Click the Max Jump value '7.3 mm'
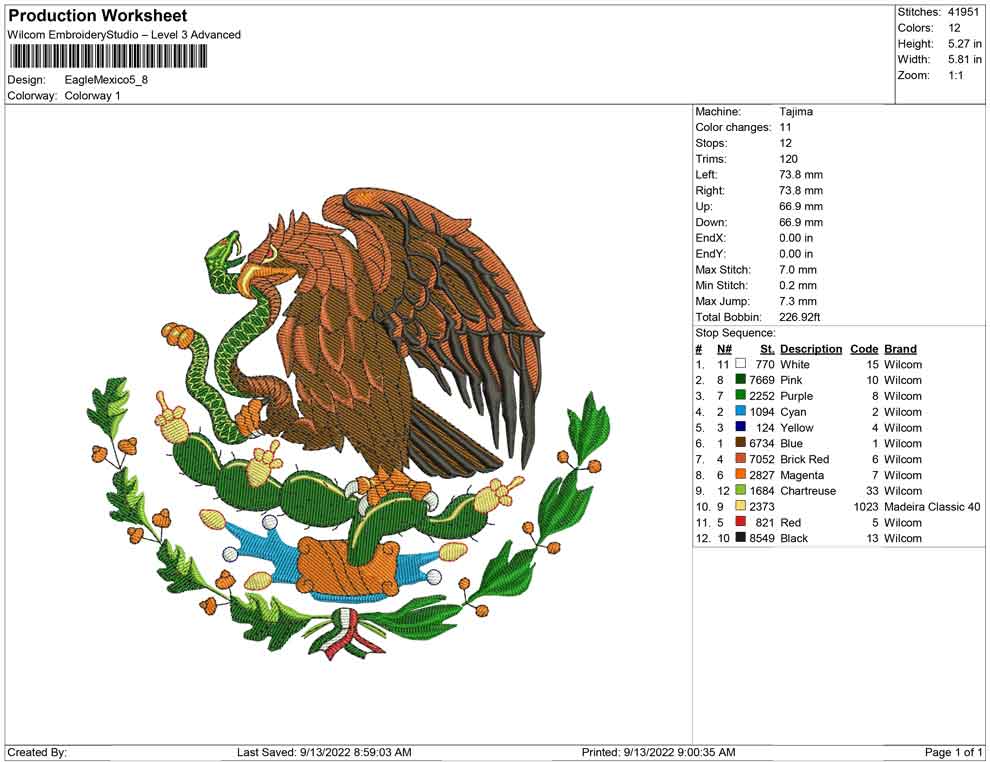Image resolution: width=990 pixels, height=762 pixels. click(x=797, y=301)
